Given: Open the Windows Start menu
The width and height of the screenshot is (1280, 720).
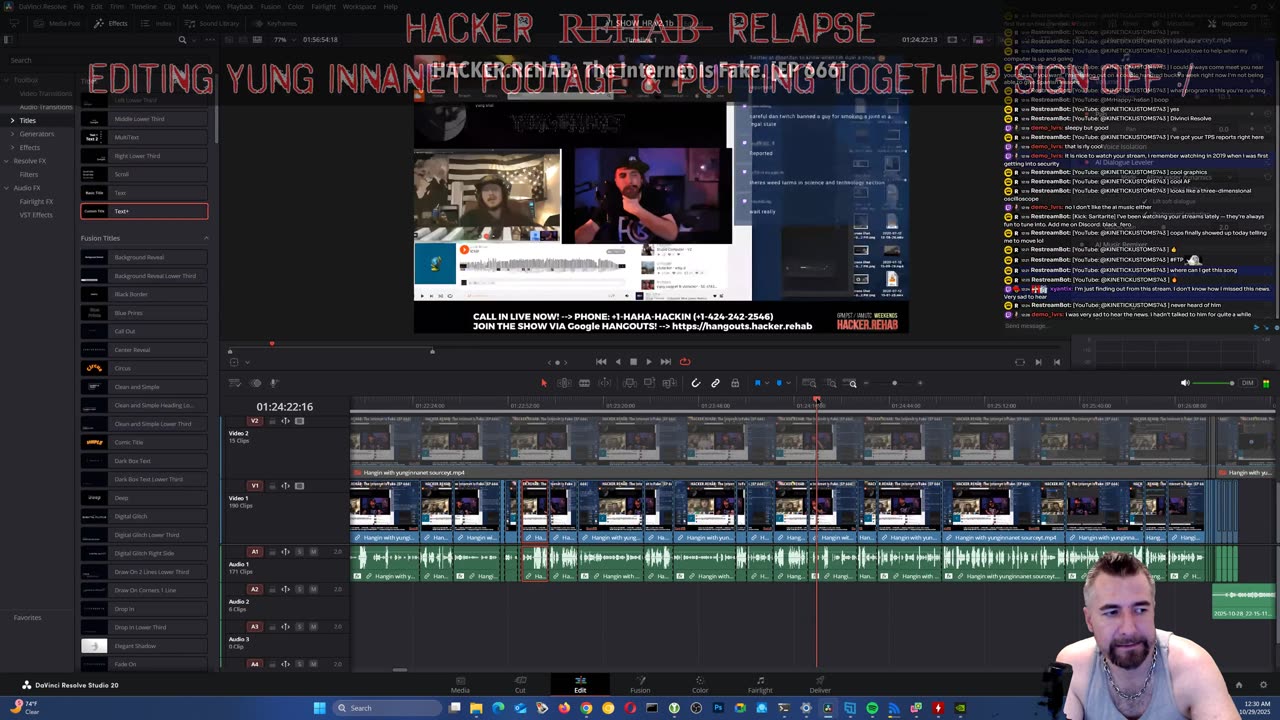Looking at the screenshot, I should 320,708.
